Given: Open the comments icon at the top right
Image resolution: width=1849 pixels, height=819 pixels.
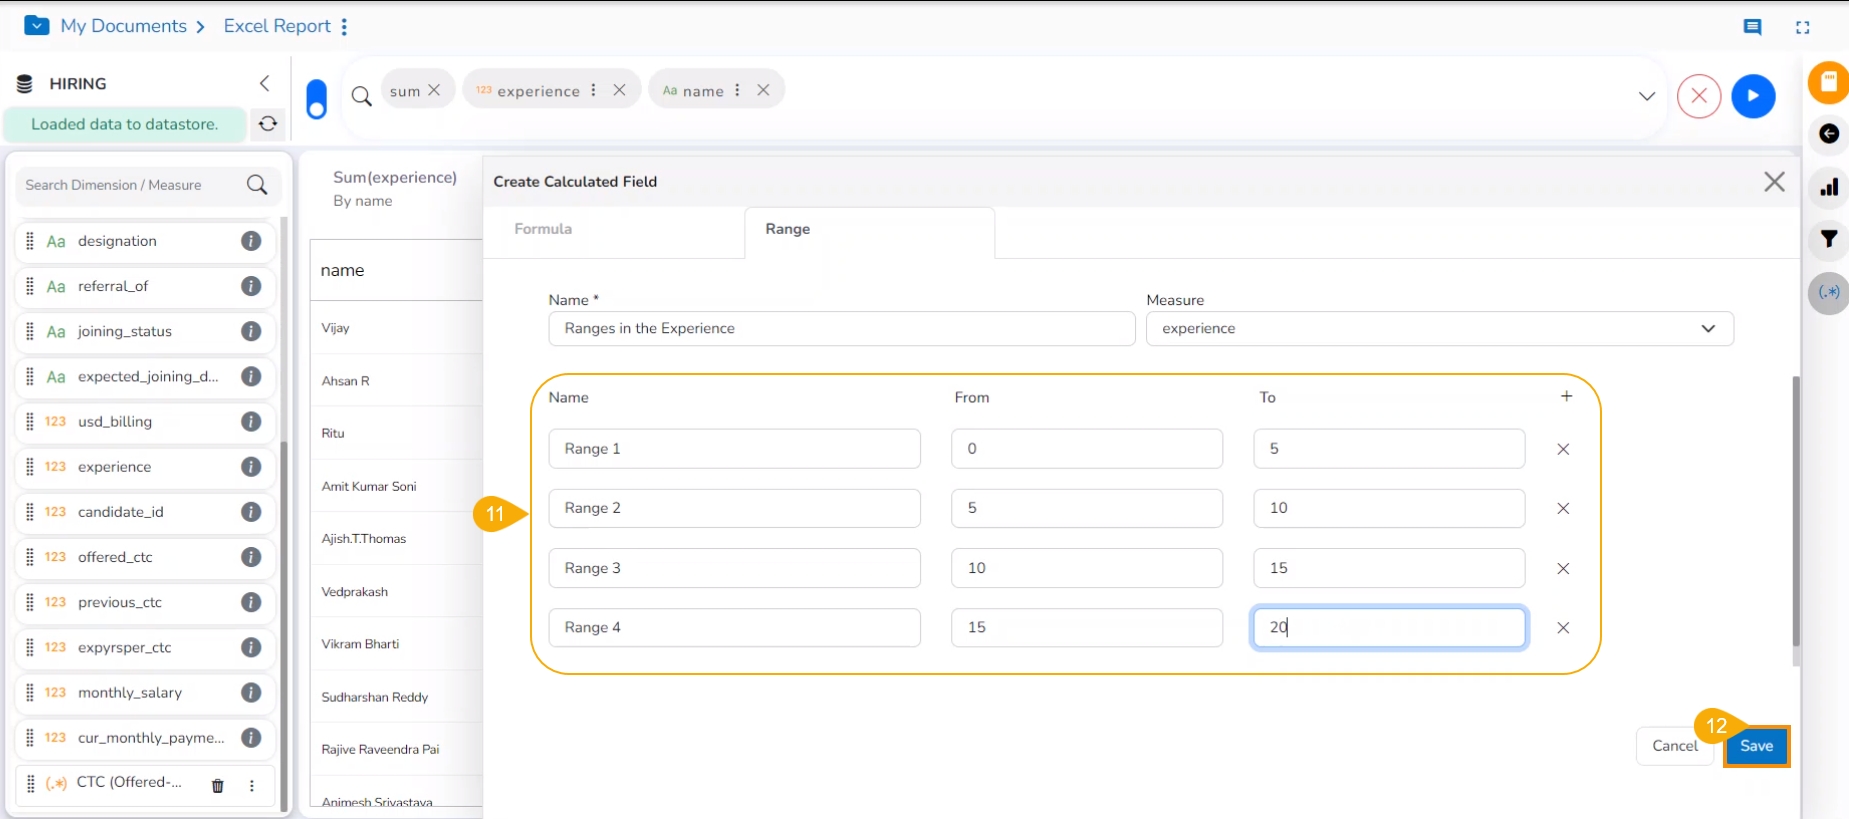Looking at the screenshot, I should [1752, 27].
